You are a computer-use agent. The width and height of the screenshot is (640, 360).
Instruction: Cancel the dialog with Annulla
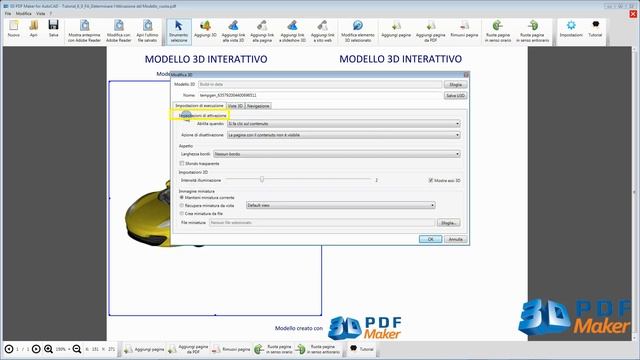(x=456, y=239)
